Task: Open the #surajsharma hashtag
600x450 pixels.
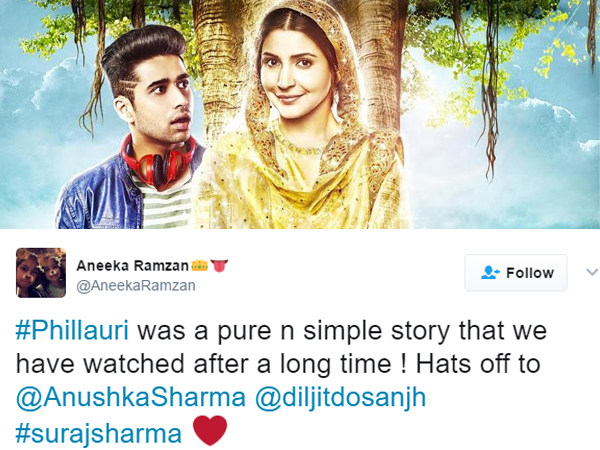Action: 98,434
